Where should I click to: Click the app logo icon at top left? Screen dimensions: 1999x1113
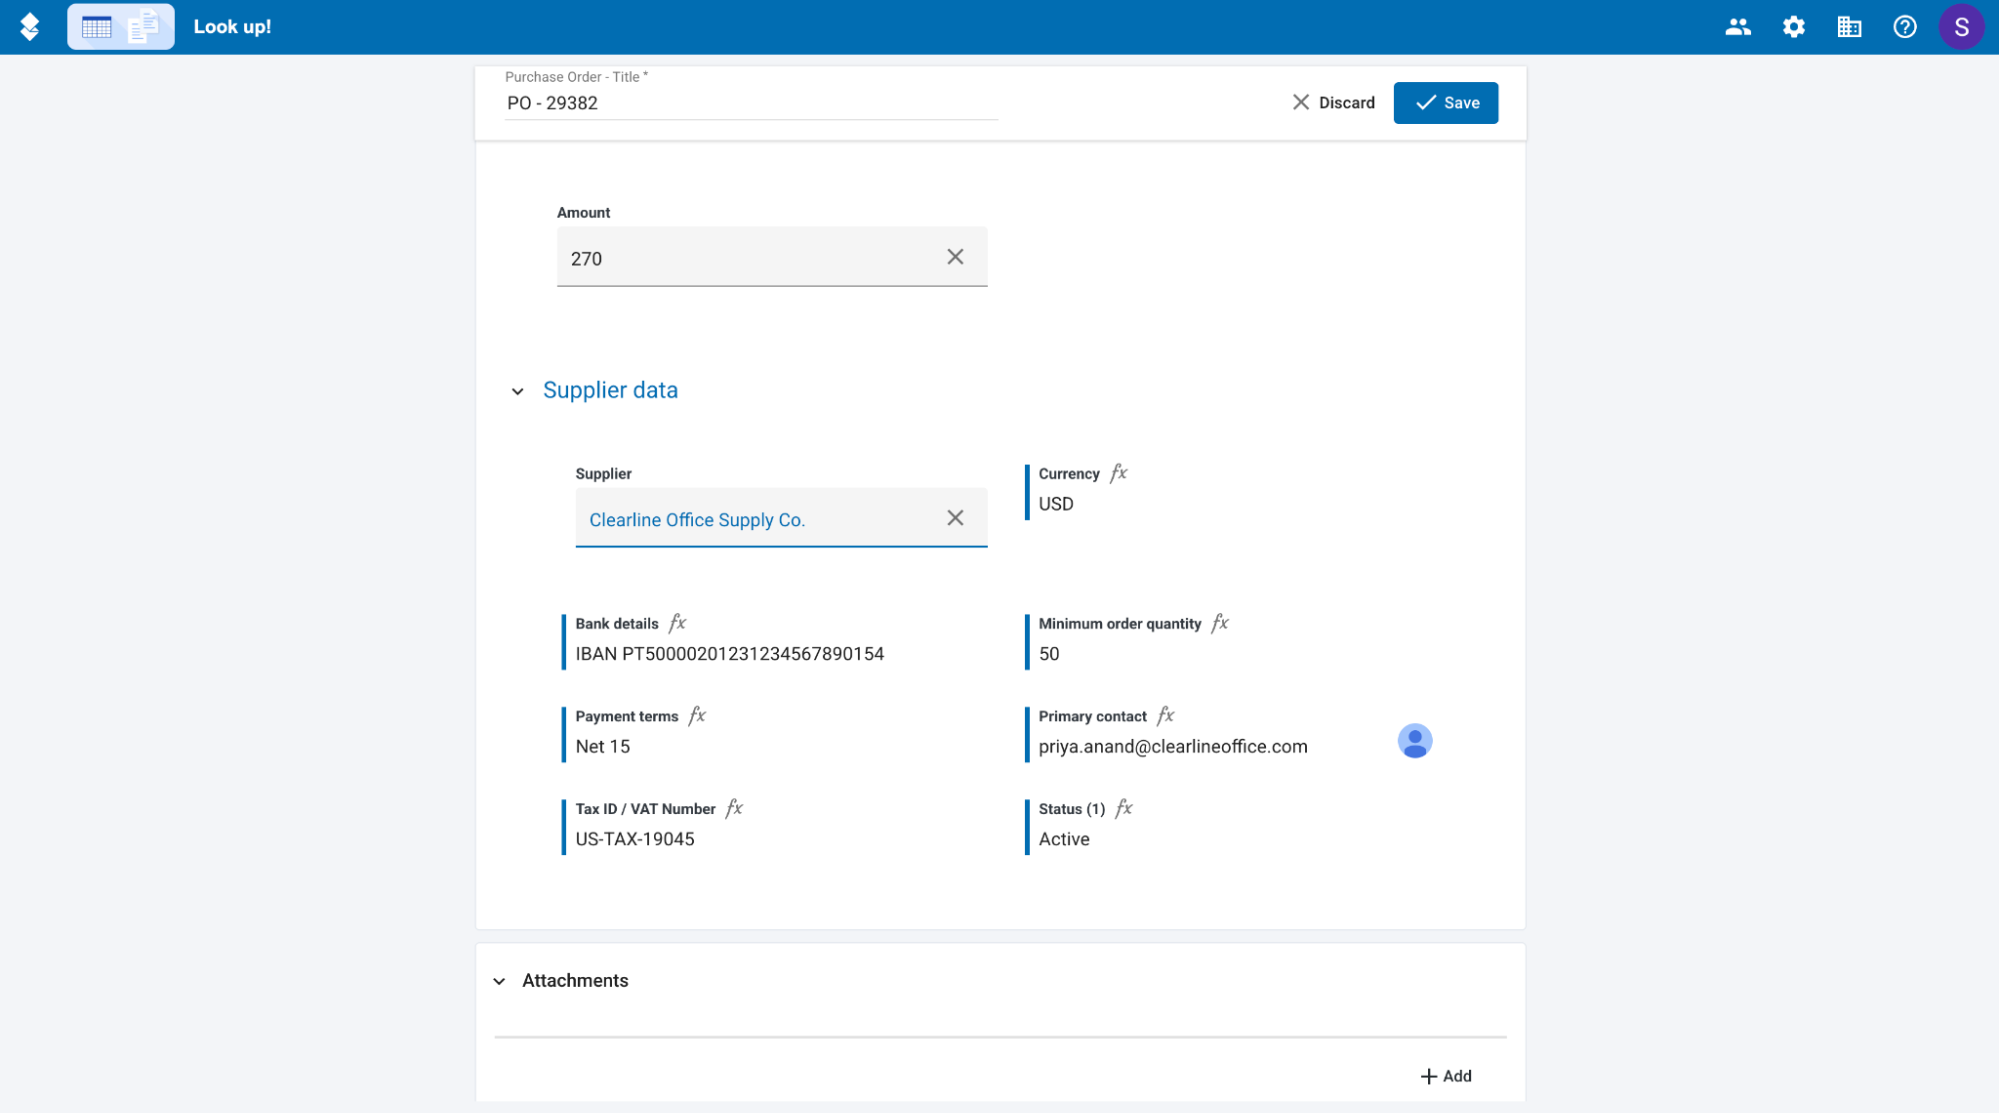[x=30, y=27]
